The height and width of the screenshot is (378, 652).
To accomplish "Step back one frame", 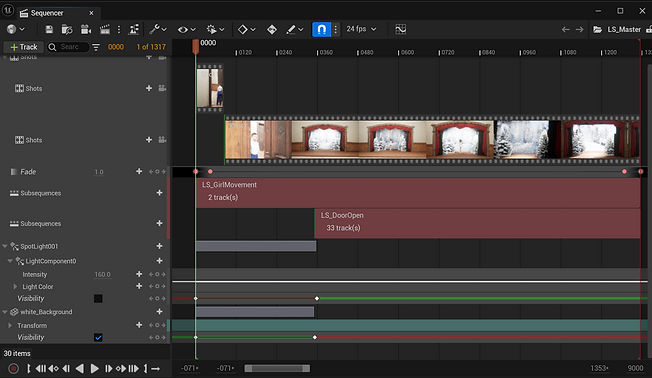I will pyautogui.click(x=67, y=368).
